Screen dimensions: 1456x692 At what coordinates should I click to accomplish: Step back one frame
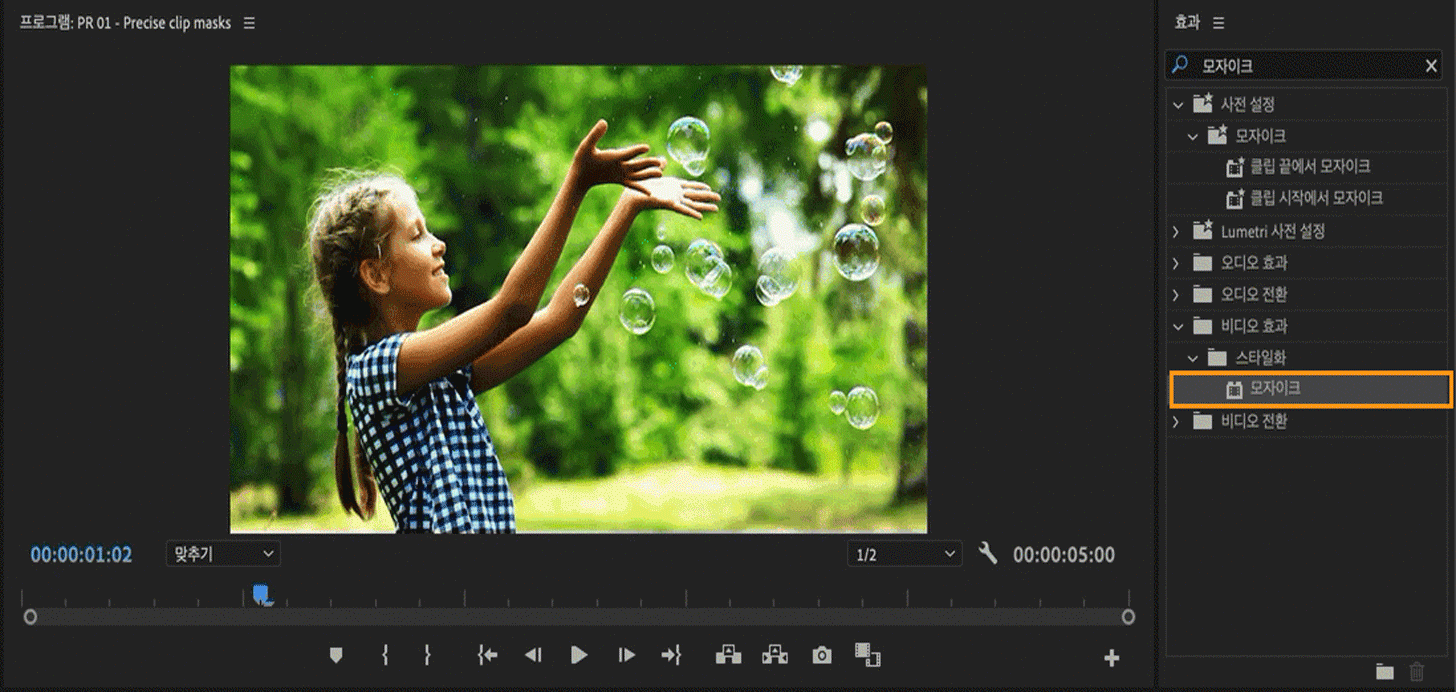tap(533, 655)
